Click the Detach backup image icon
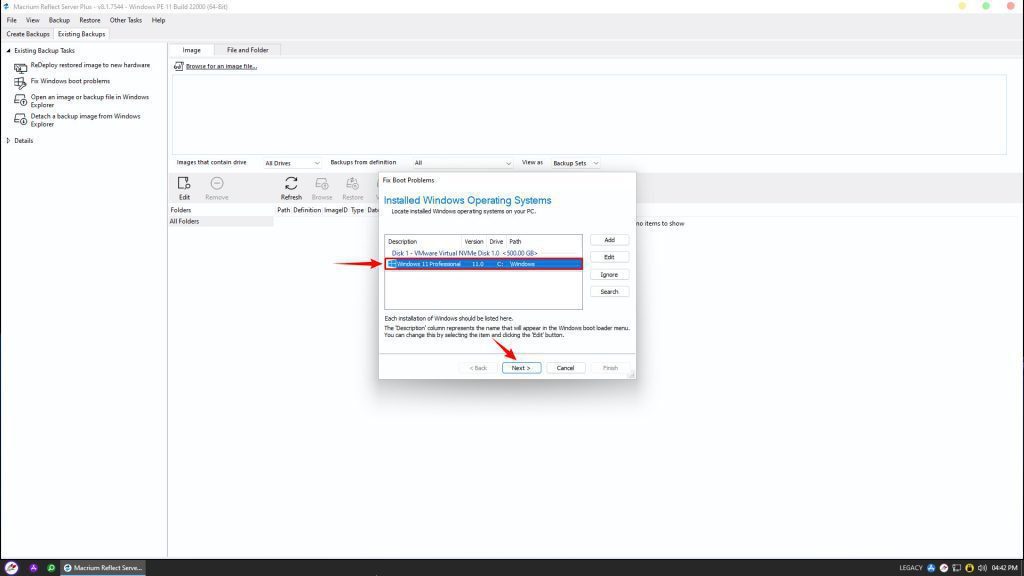The image size is (1024, 576). coord(20,120)
